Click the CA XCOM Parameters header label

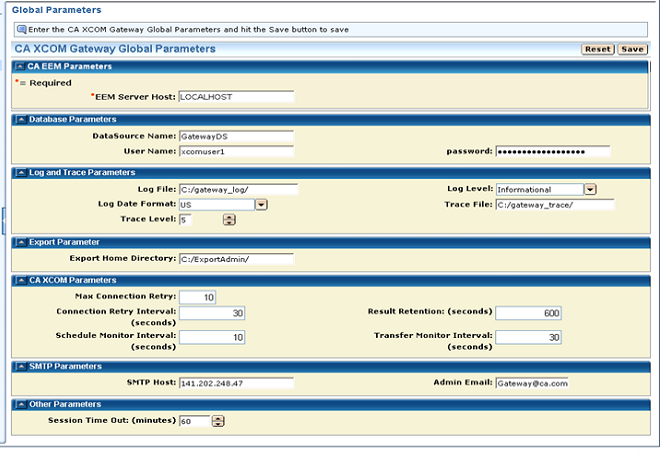point(73,280)
